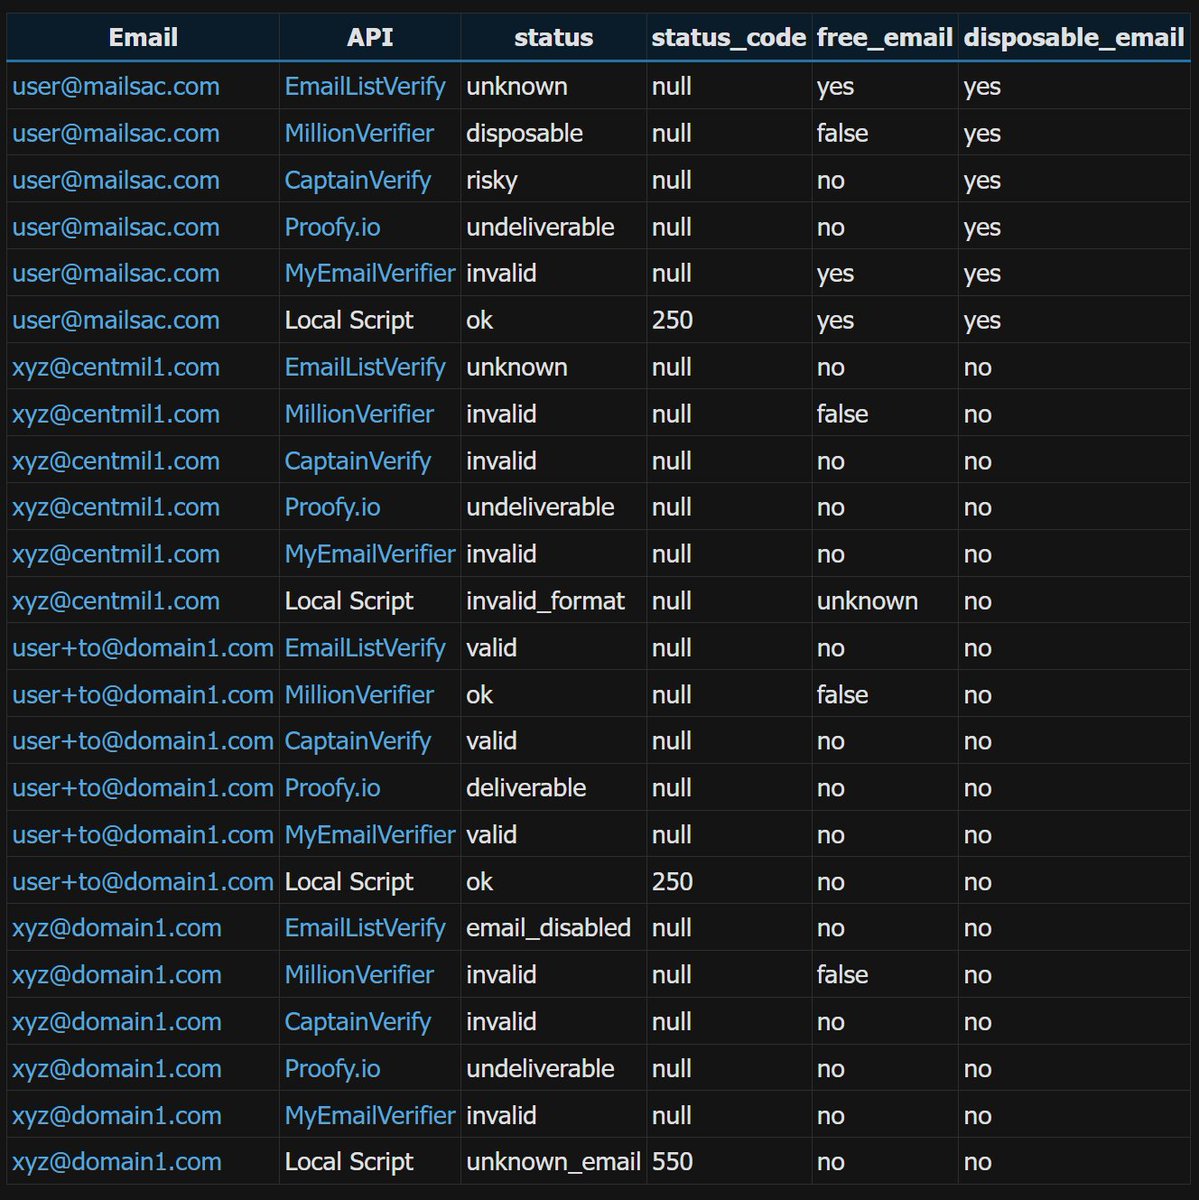
Task: Click the API column header
Action: tap(370, 38)
